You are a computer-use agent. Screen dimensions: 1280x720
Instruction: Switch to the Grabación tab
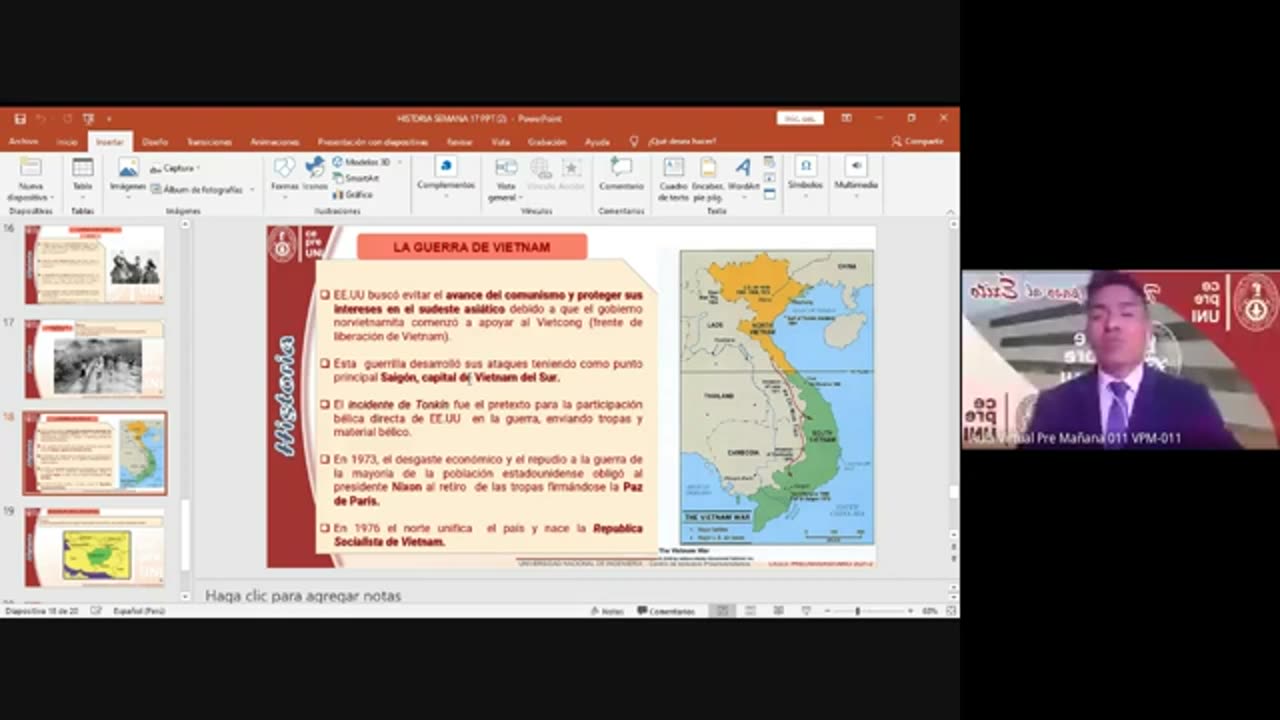coord(547,142)
